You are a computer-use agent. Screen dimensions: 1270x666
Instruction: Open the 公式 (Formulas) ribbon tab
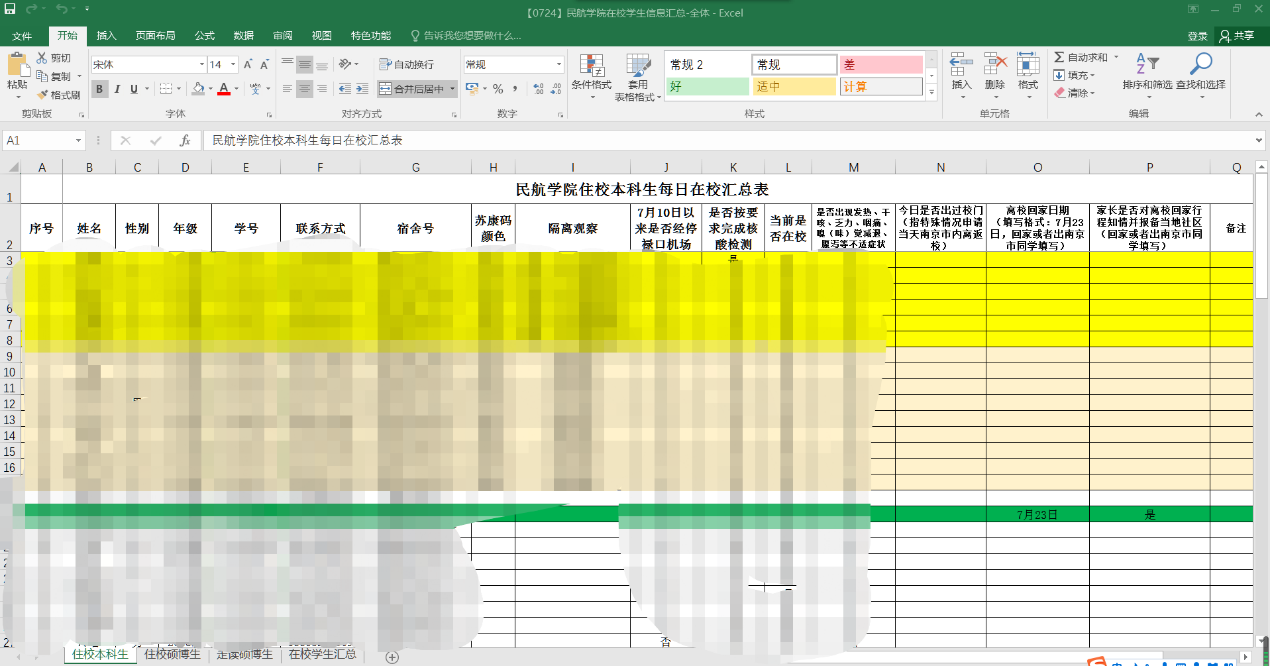(204, 36)
